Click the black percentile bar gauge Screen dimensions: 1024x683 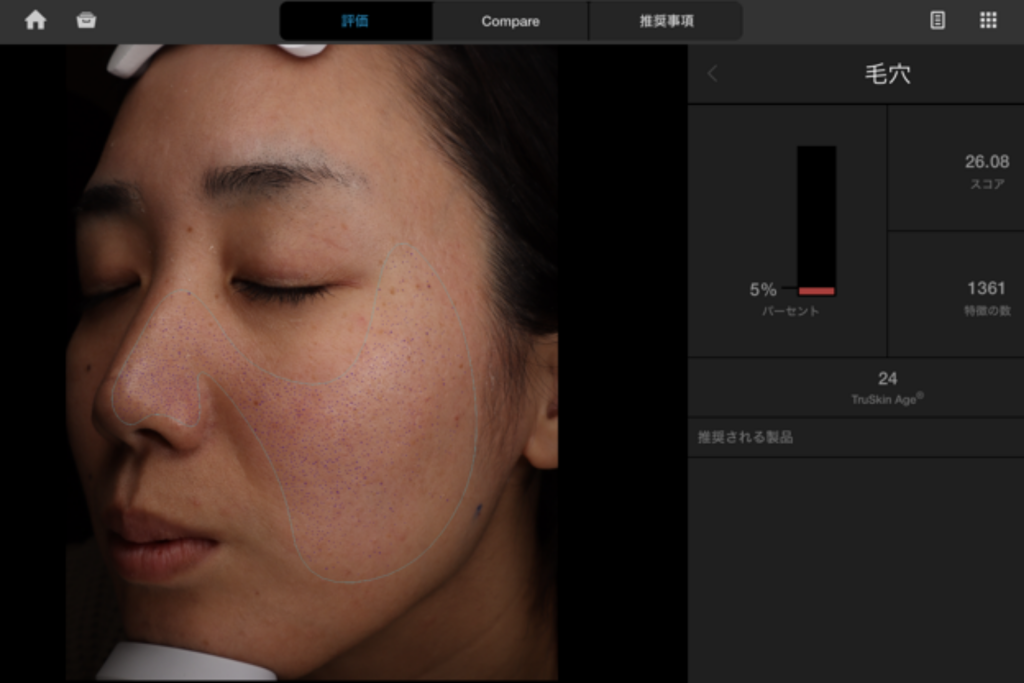[x=816, y=210]
